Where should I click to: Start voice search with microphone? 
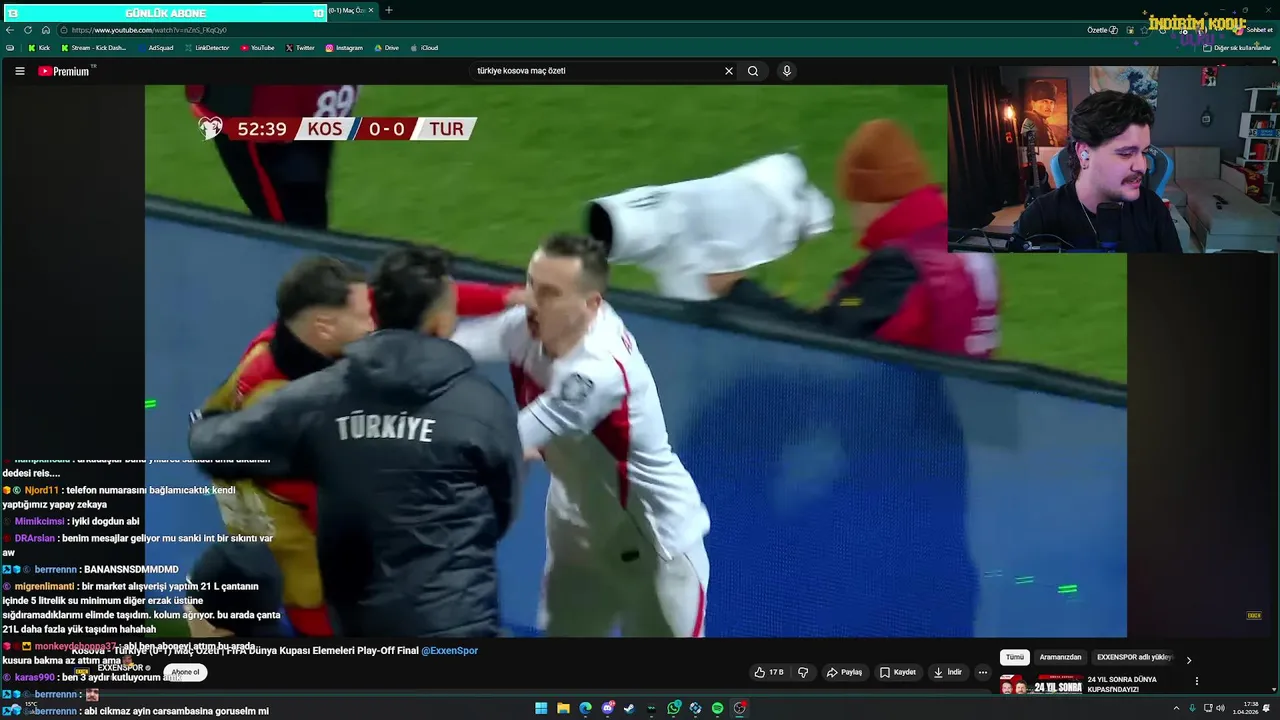[787, 71]
